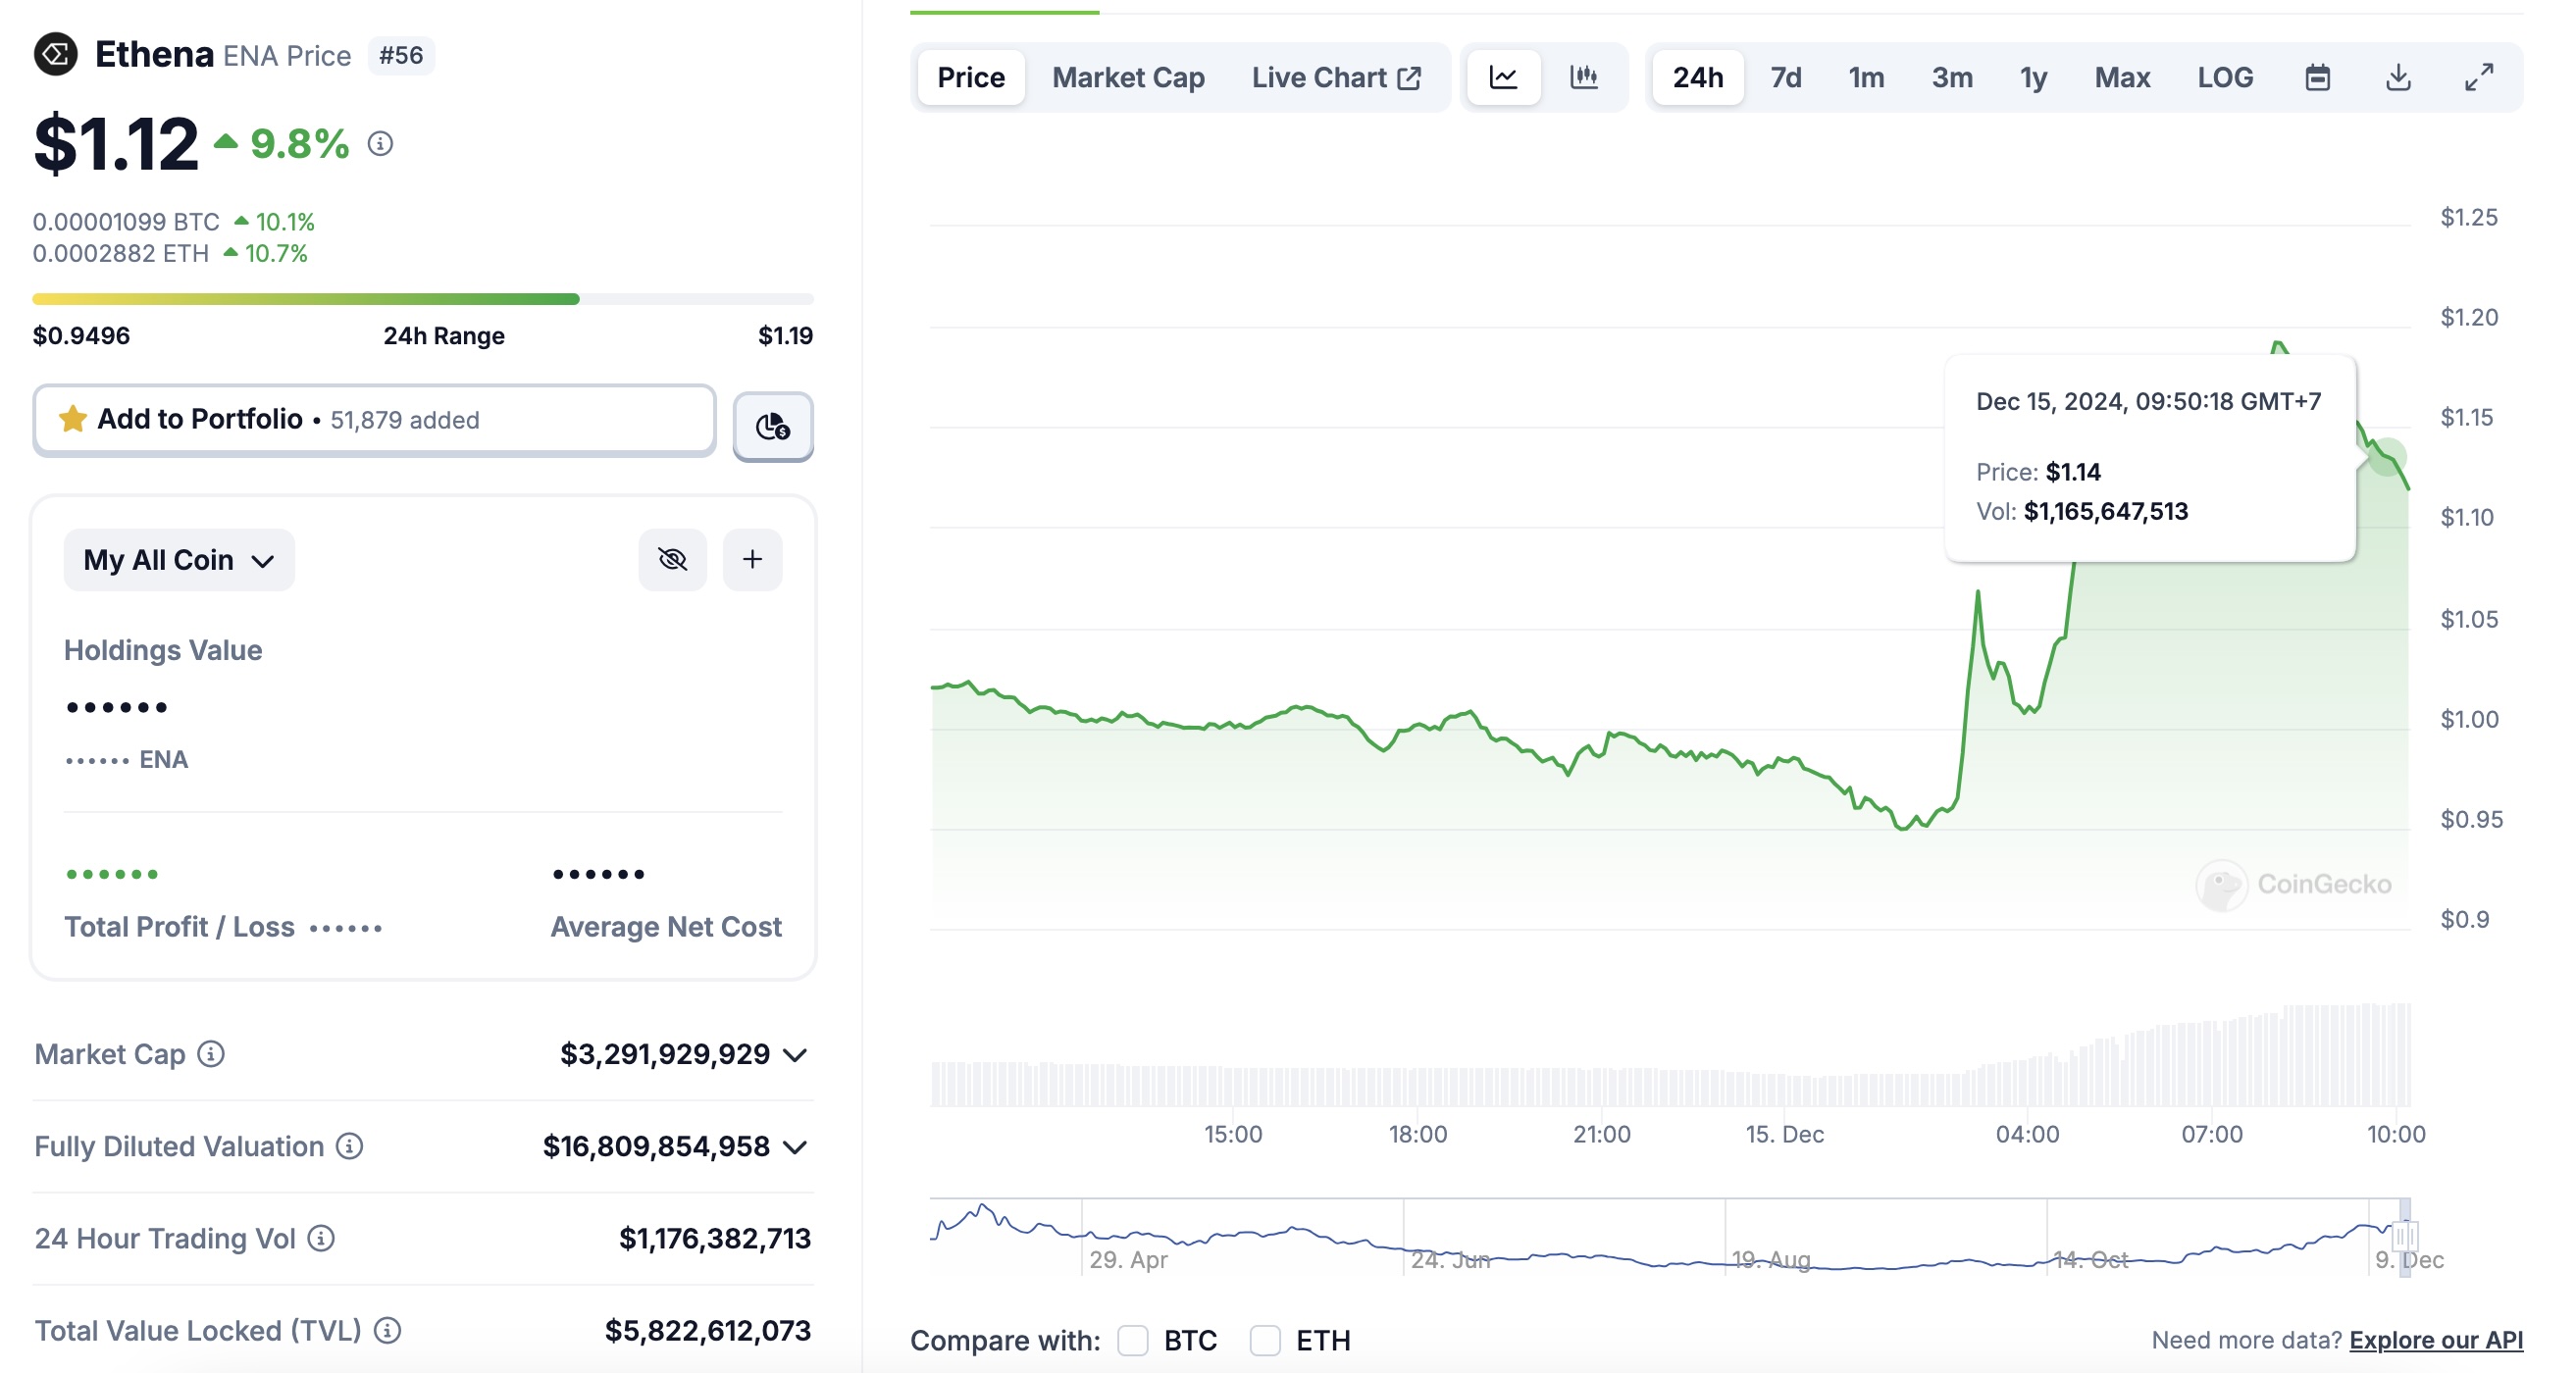Image resolution: width=2576 pixels, height=1373 pixels.
Task: Open price change info icon beside 9.8%
Action: point(380,144)
